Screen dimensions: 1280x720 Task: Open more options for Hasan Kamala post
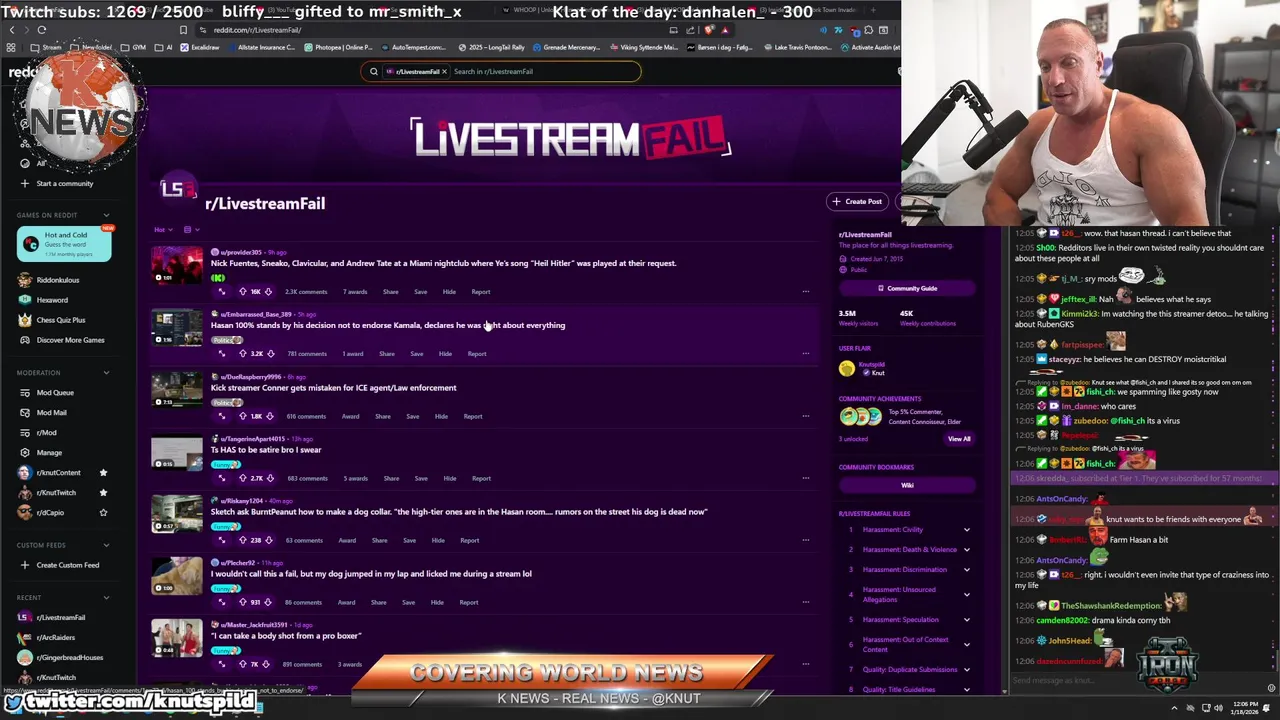tap(805, 354)
